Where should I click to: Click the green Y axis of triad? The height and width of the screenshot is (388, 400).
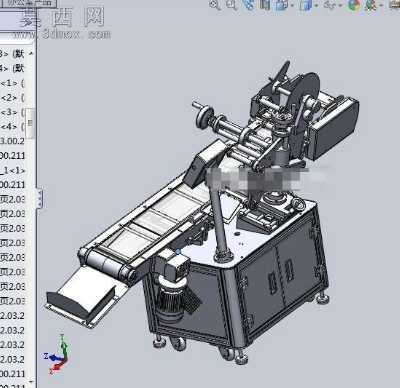[x=63, y=346]
